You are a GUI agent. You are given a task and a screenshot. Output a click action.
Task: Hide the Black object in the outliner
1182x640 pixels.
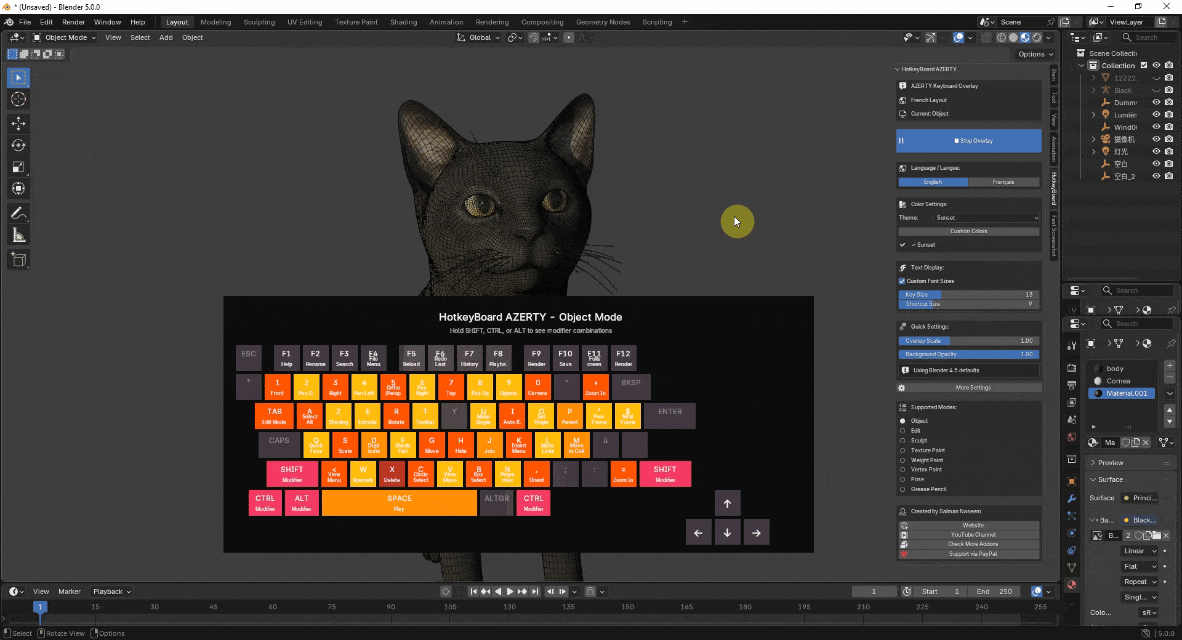point(1156,90)
